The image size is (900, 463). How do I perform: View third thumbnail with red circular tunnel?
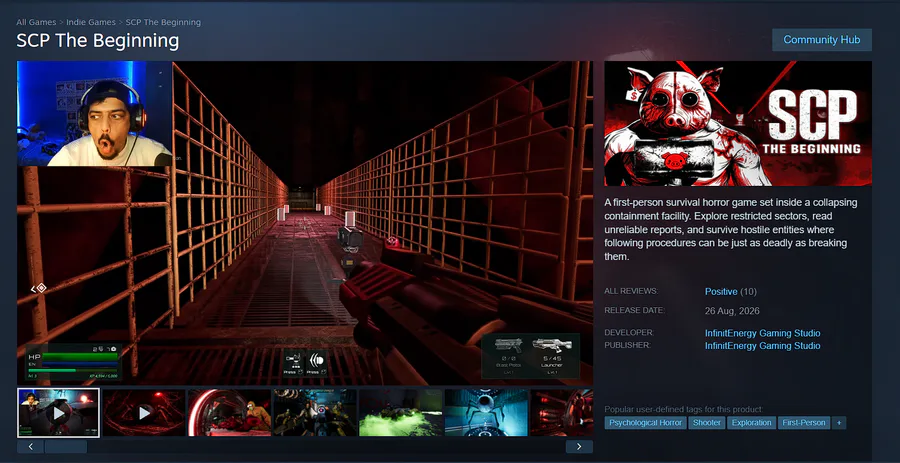point(230,413)
